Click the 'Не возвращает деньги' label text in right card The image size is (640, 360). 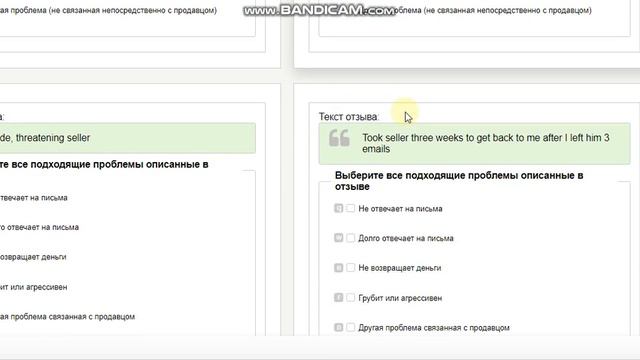coord(400,268)
